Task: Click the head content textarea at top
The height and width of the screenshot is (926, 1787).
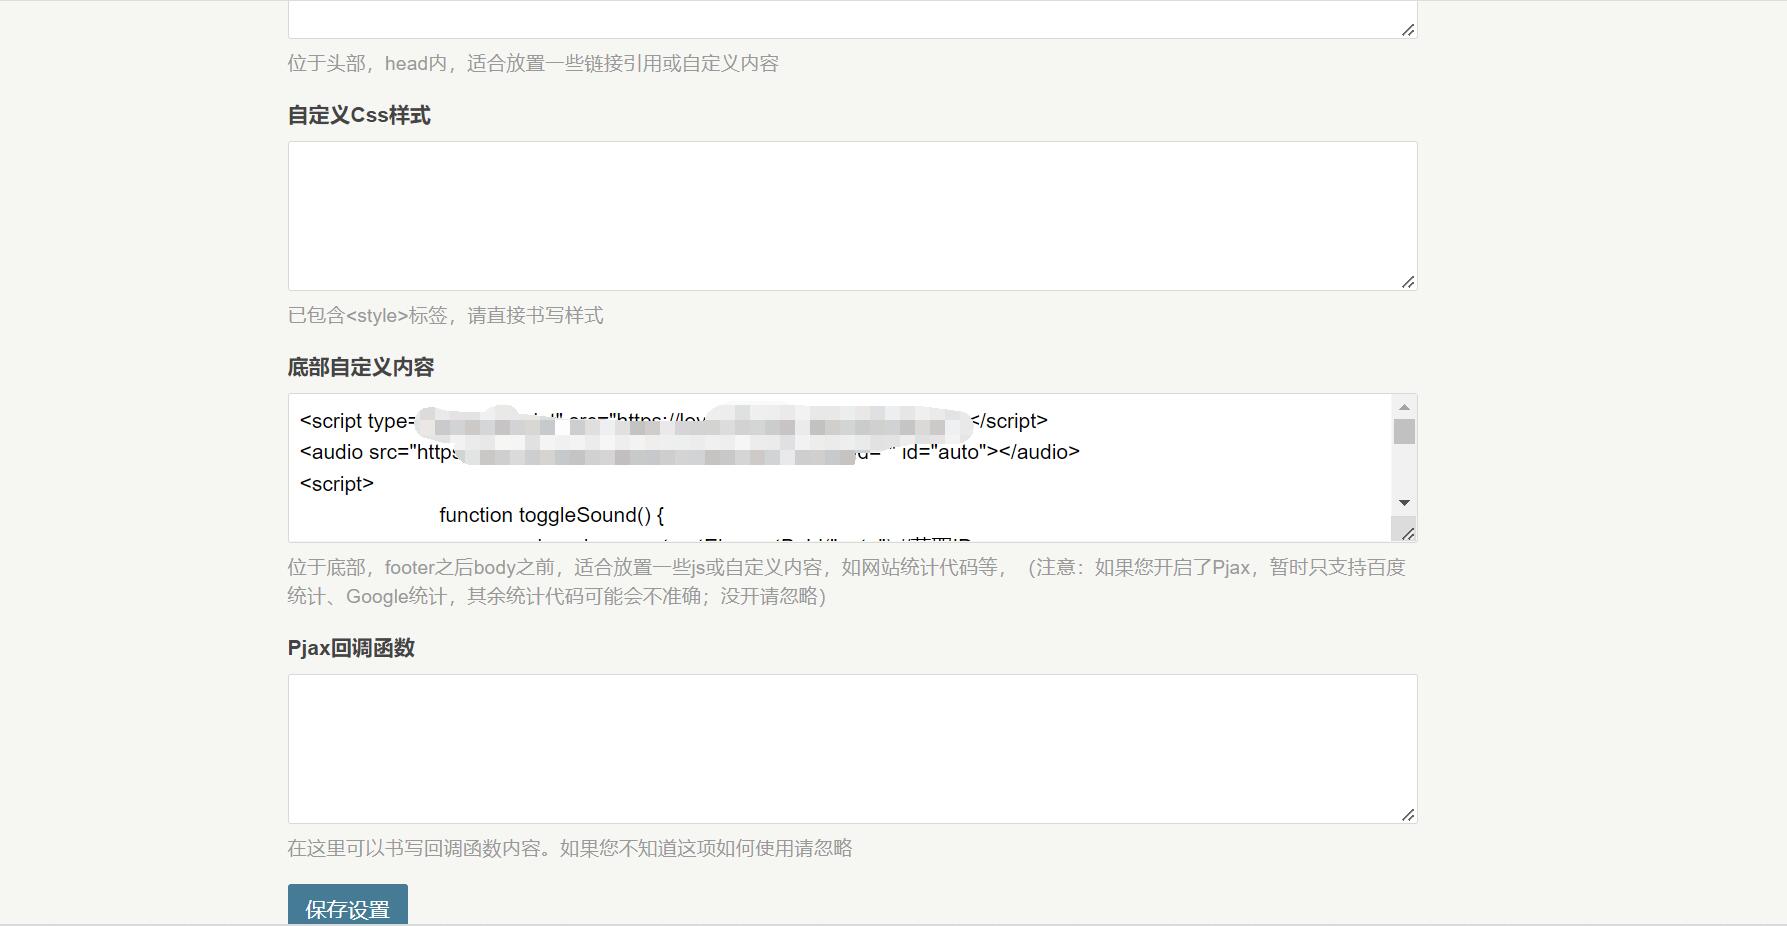Action: tap(852, 19)
